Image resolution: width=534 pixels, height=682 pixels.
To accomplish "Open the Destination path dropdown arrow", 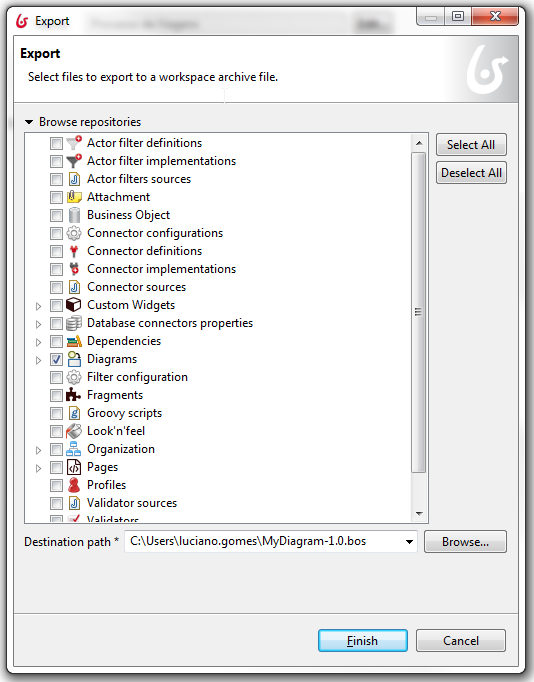I will 409,542.
